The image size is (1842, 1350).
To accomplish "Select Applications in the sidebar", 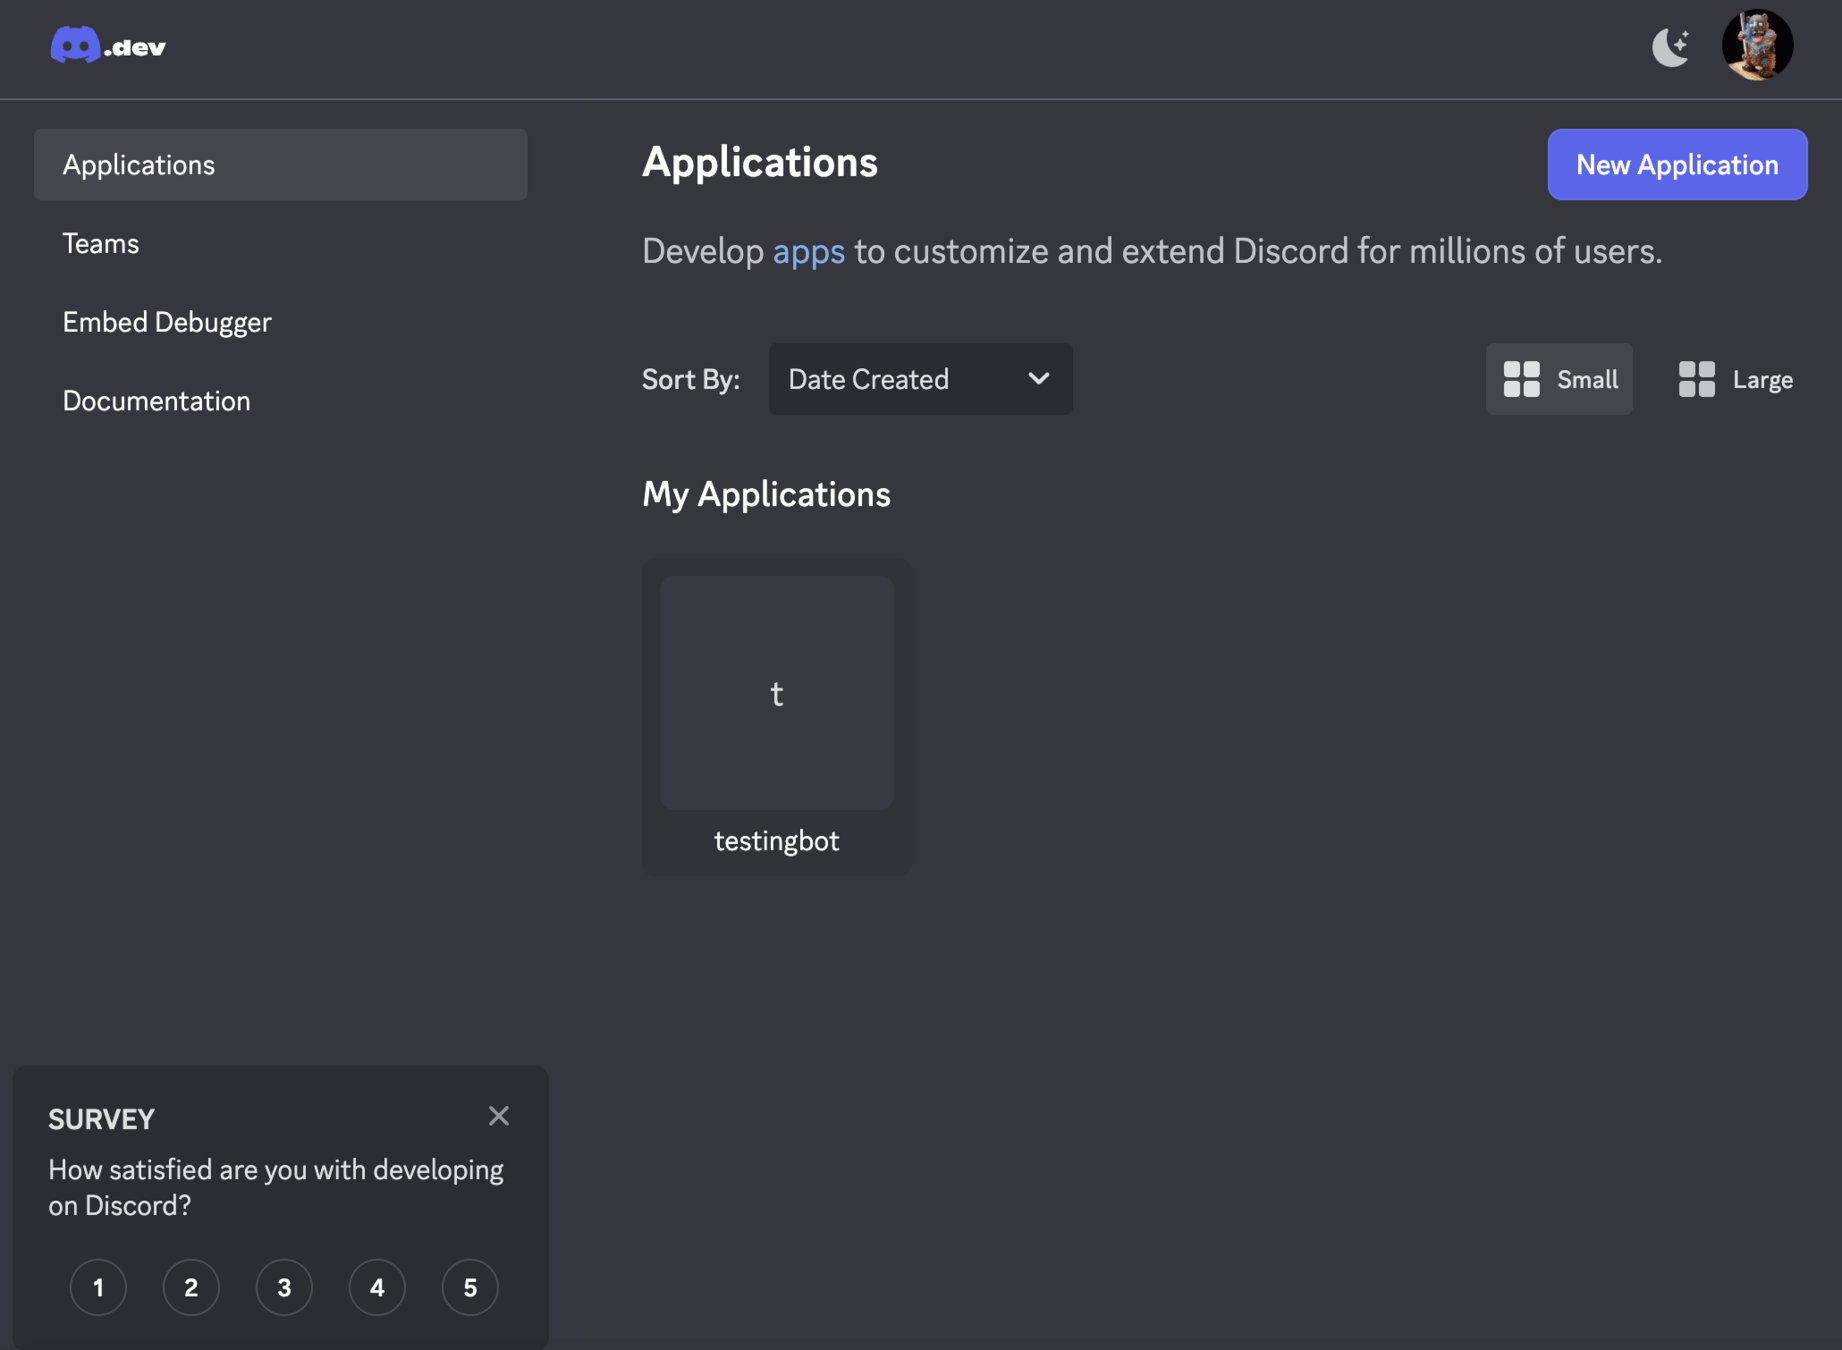I will (x=280, y=164).
